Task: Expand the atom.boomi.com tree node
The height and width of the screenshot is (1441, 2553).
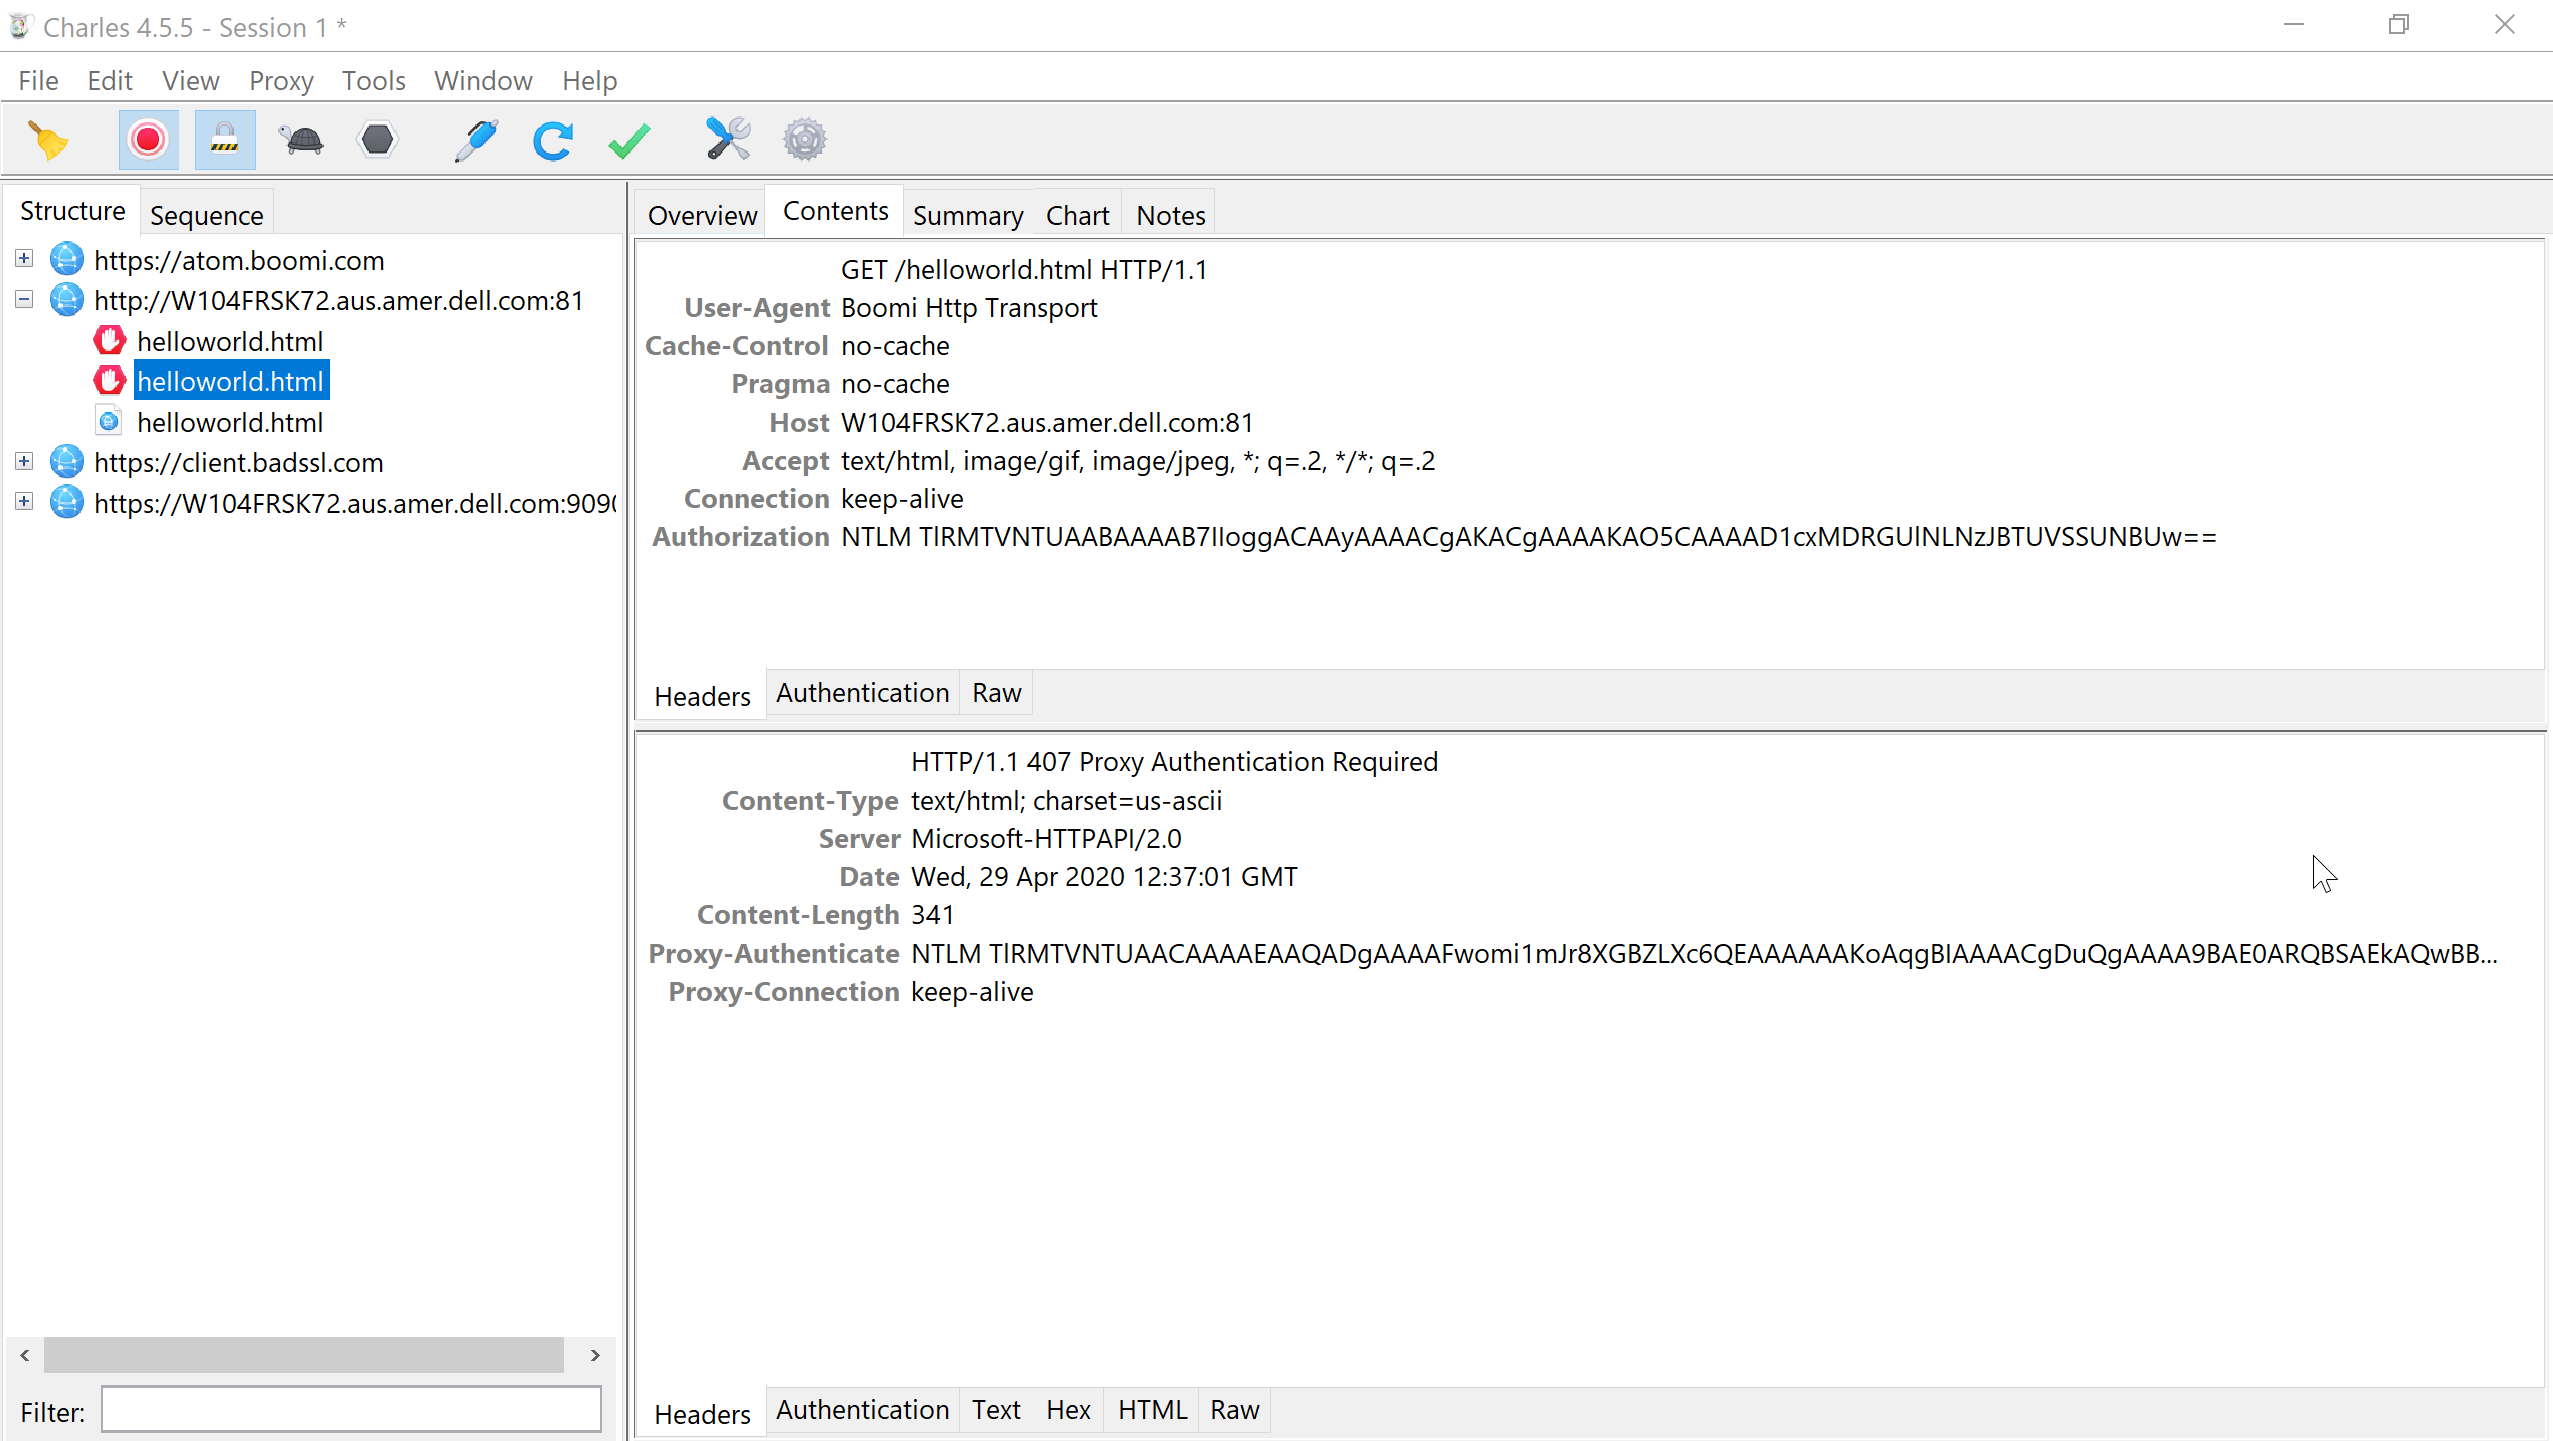Action: point(23,258)
